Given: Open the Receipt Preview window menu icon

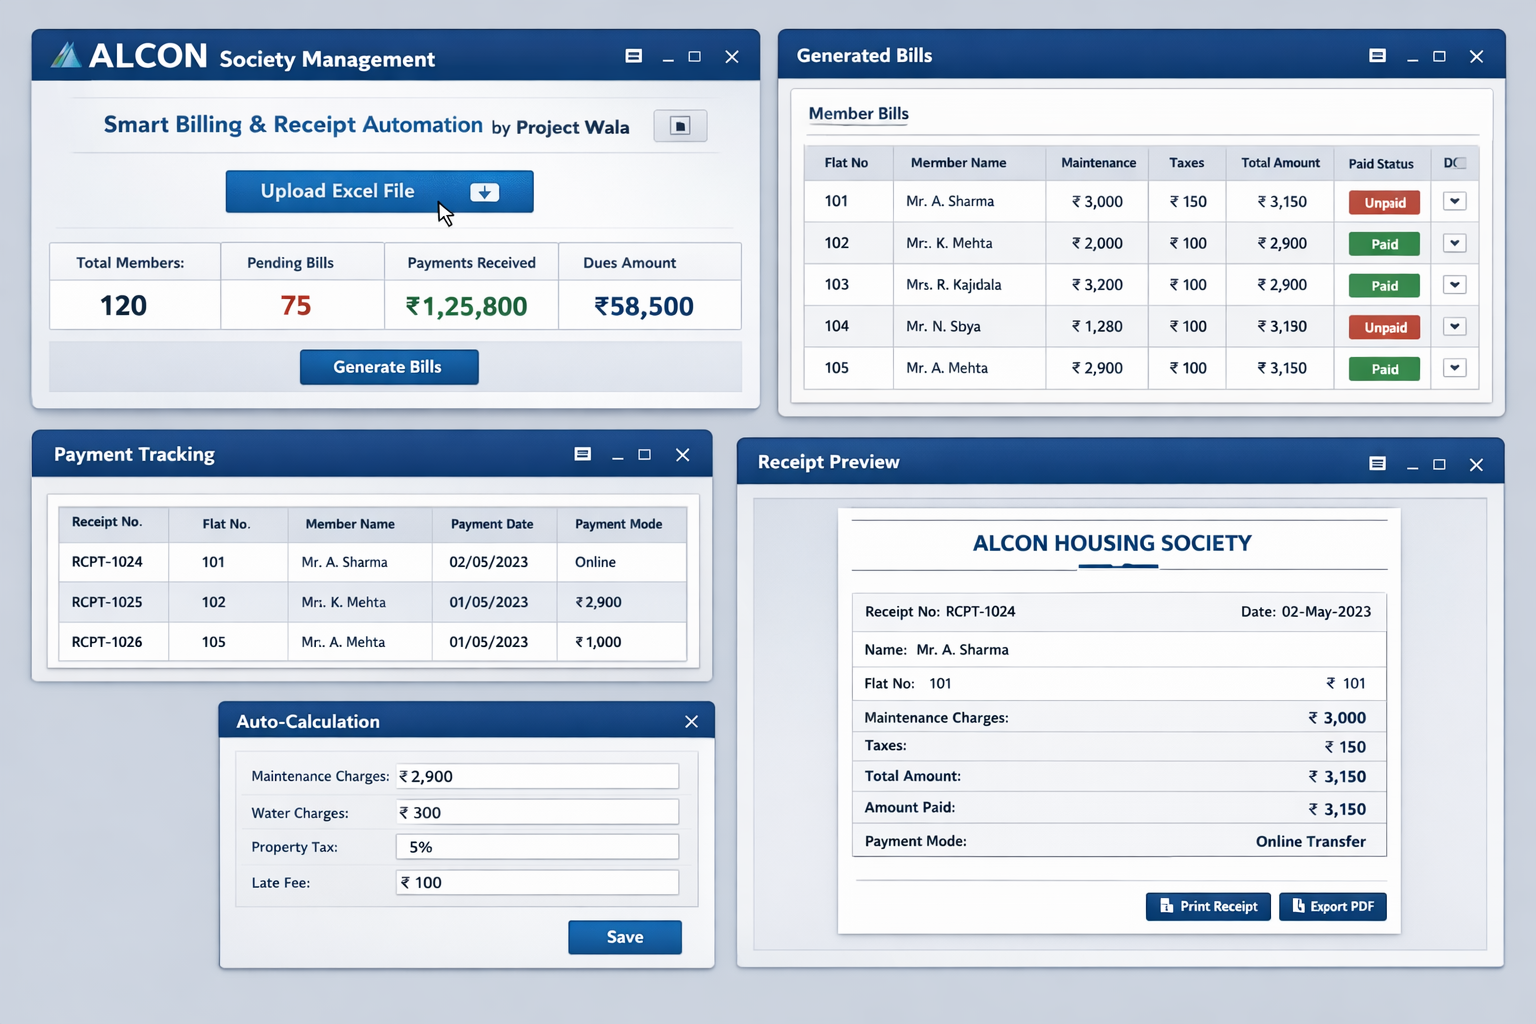Looking at the screenshot, I should click(1377, 464).
